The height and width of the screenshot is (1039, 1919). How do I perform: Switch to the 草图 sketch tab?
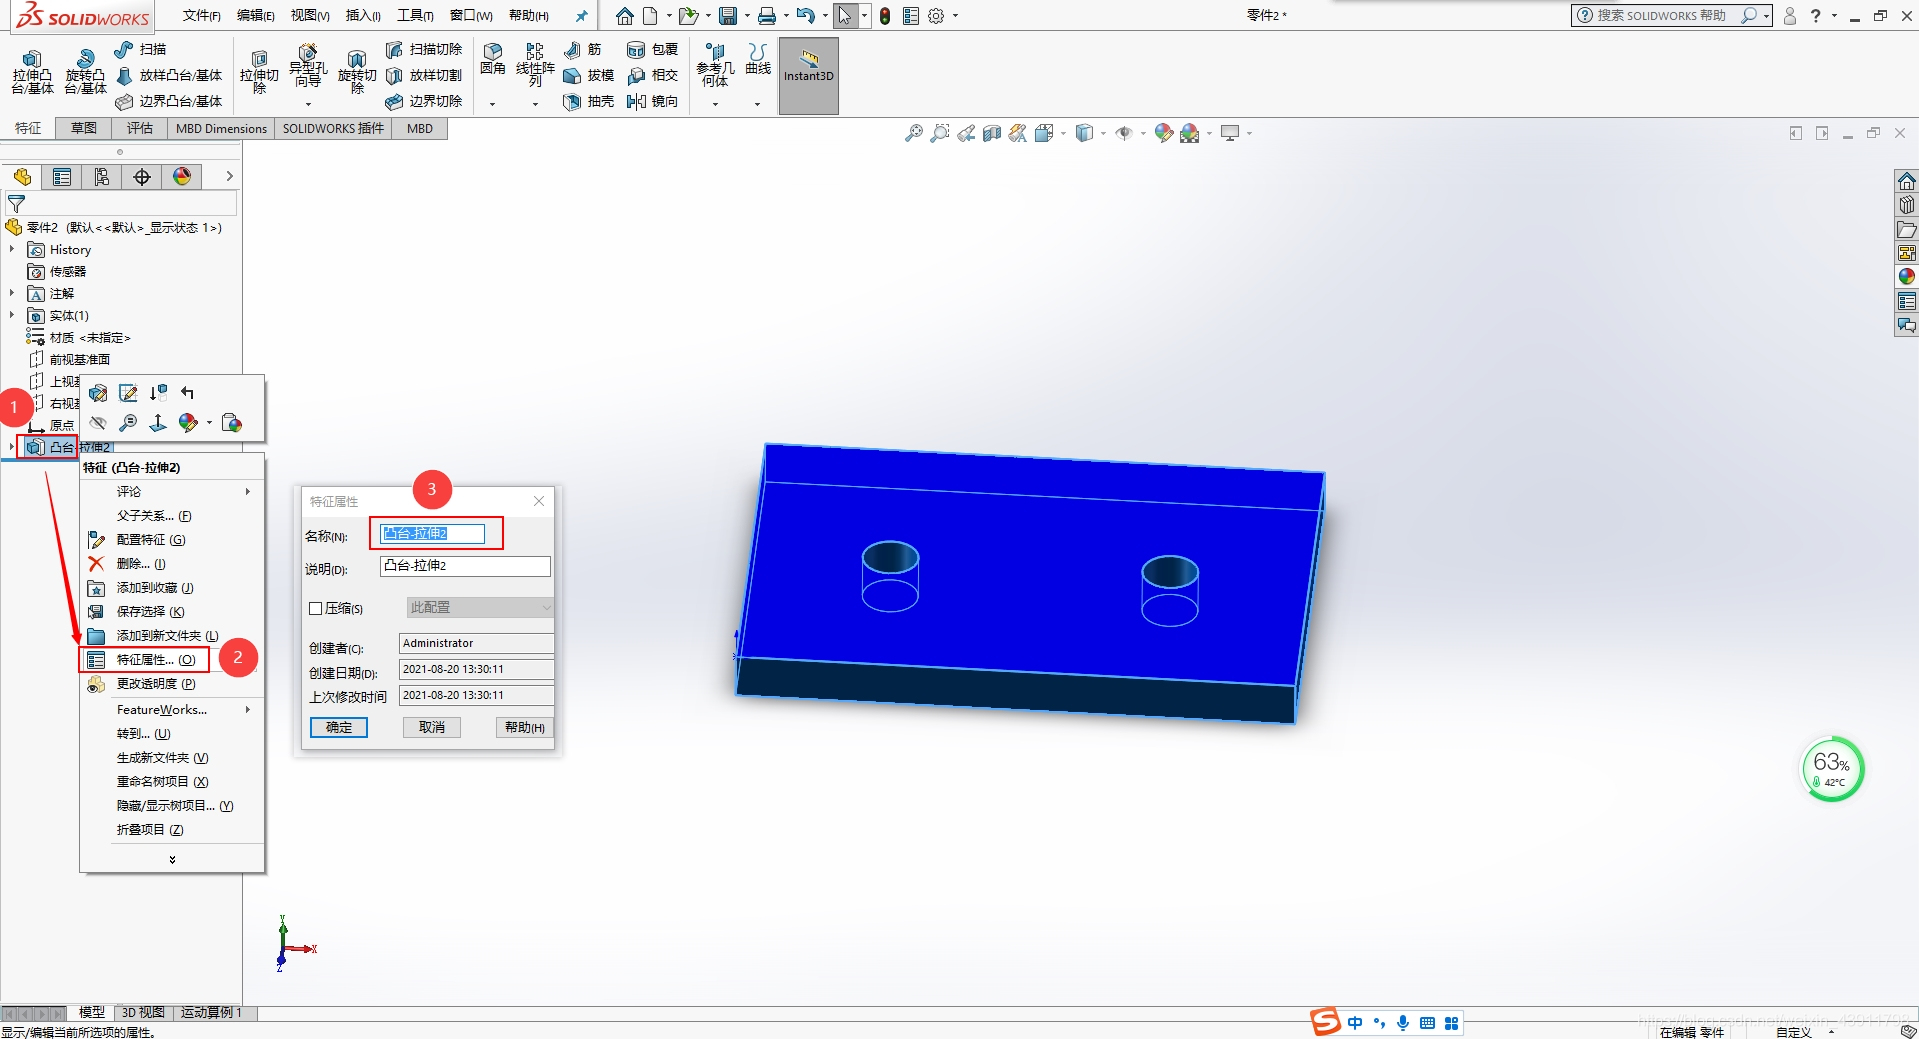[84, 128]
